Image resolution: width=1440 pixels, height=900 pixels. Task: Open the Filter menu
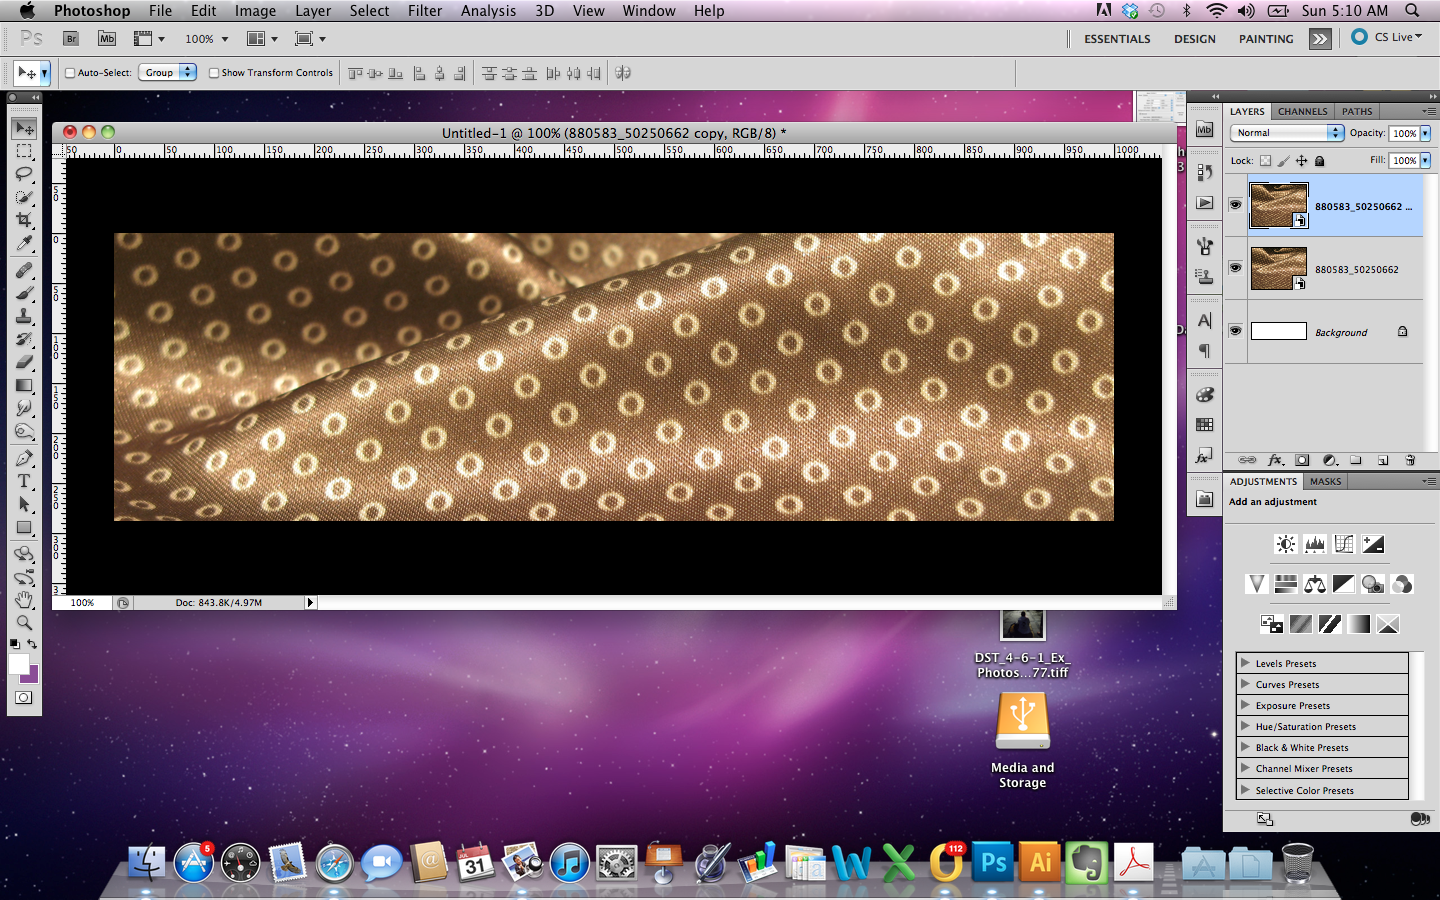point(424,11)
